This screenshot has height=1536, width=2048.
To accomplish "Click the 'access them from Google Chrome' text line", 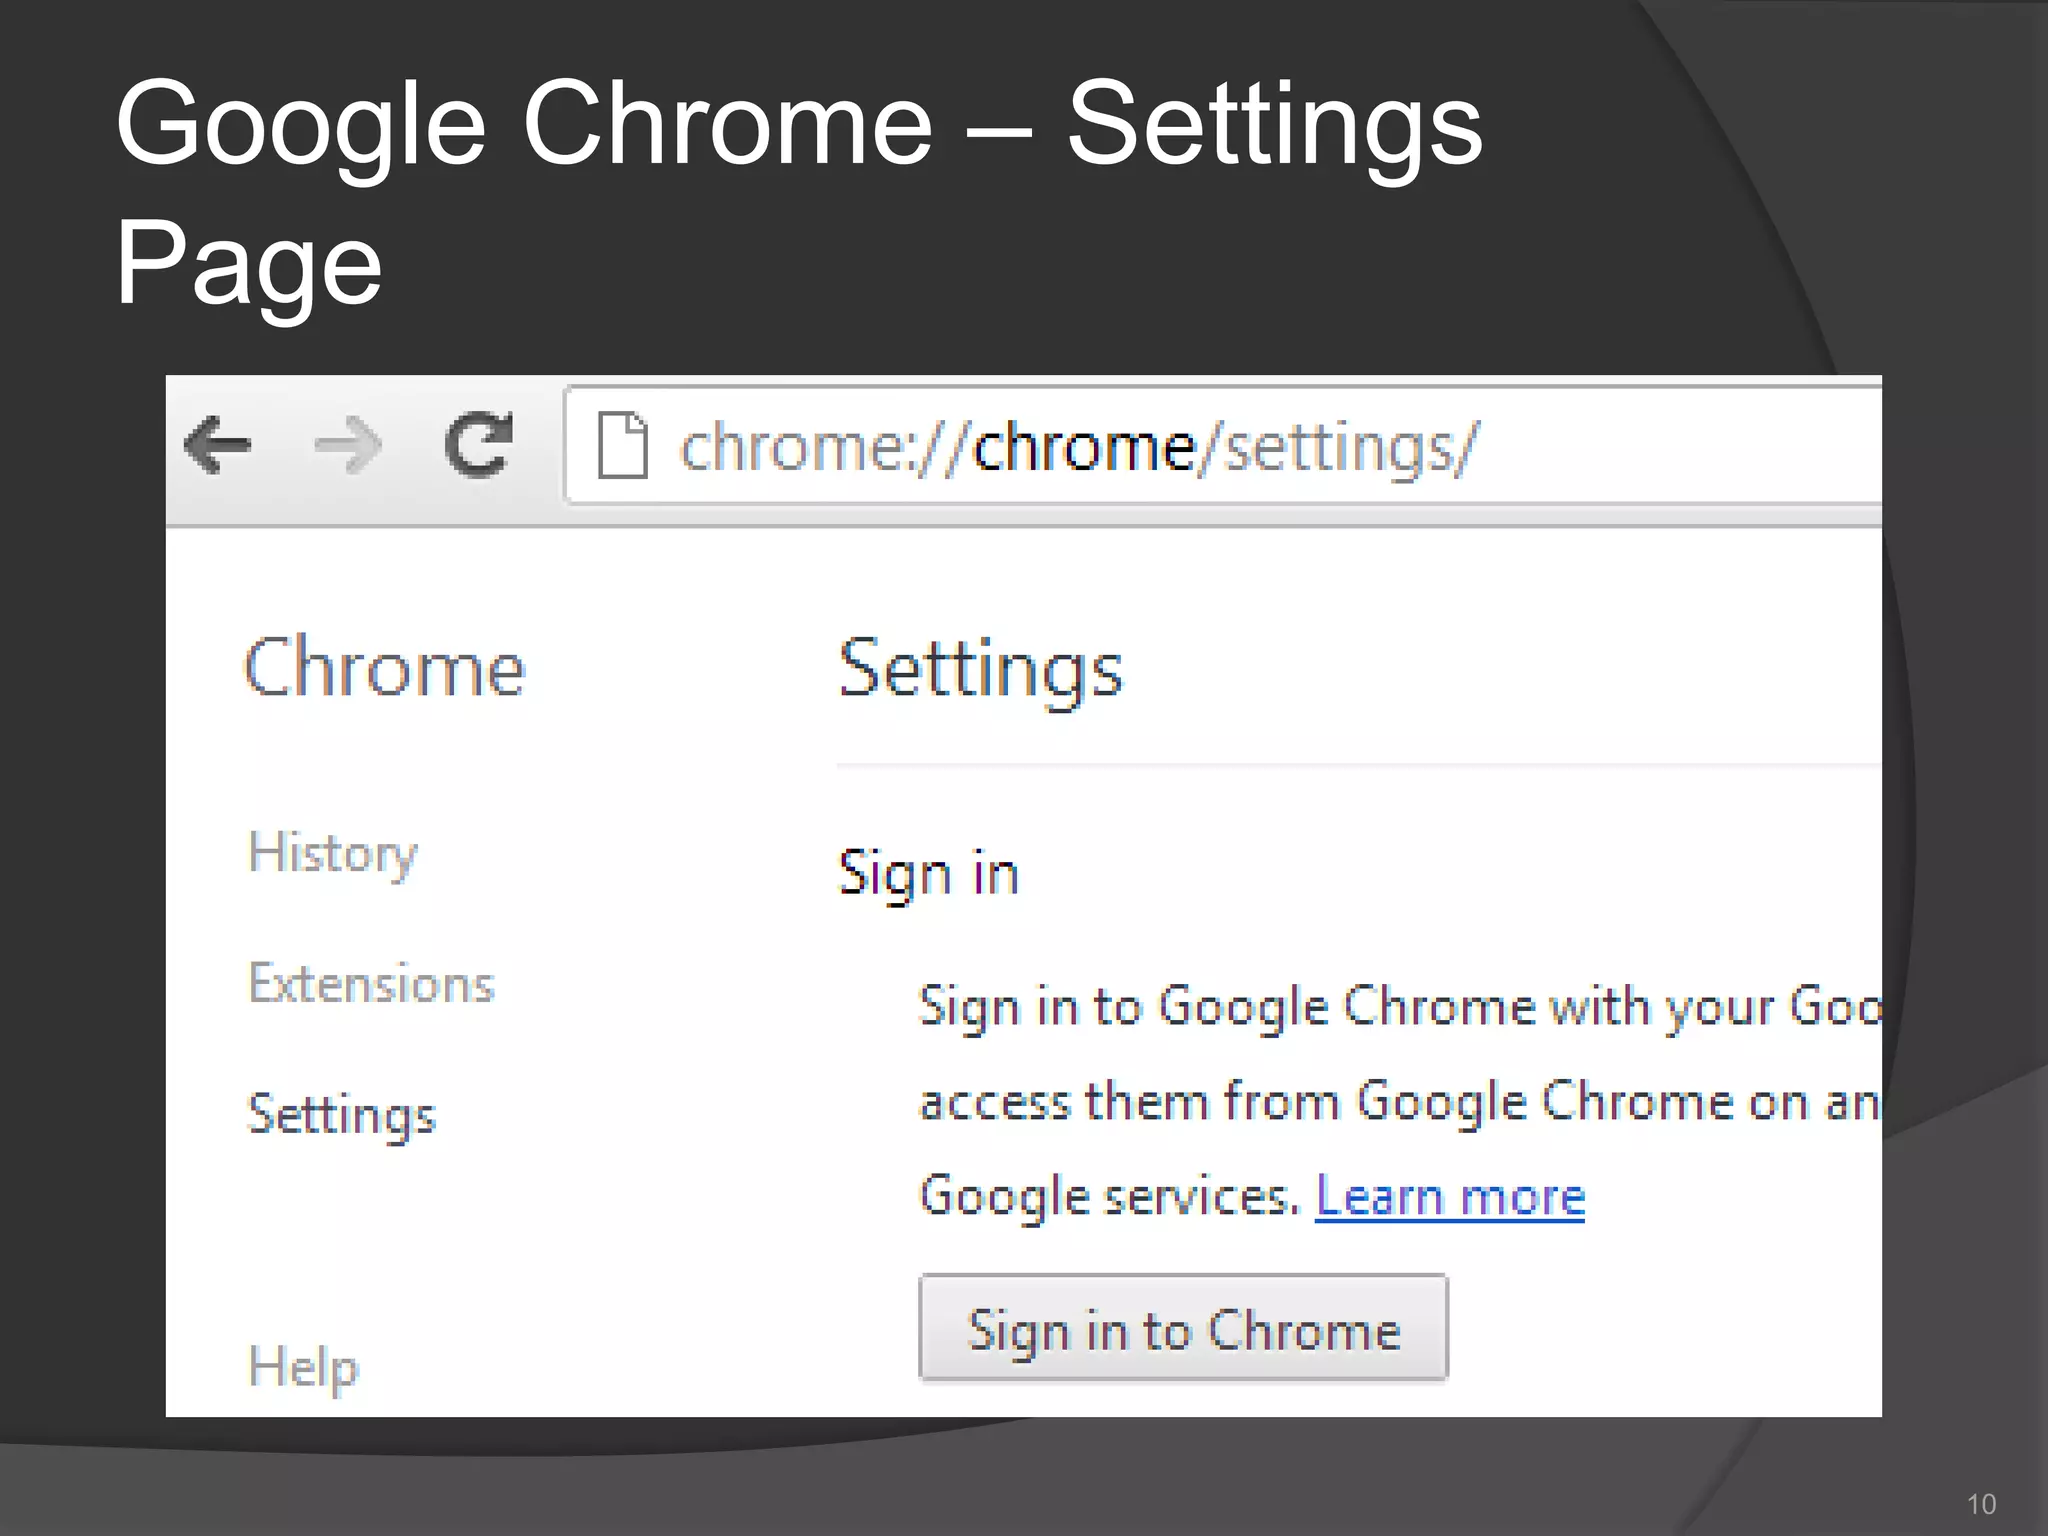I will pos(1398,1102).
